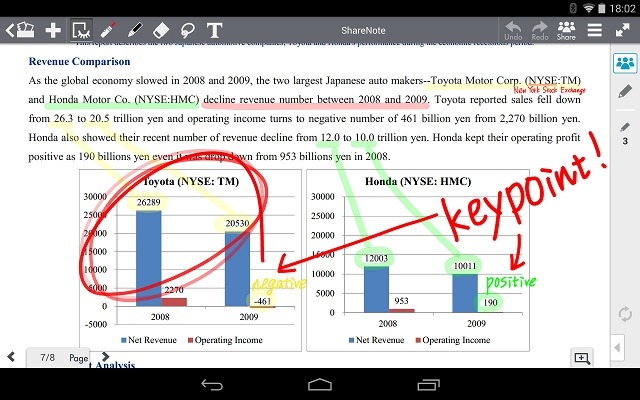
Task: Open the Share option
Action: coord(566,31)
